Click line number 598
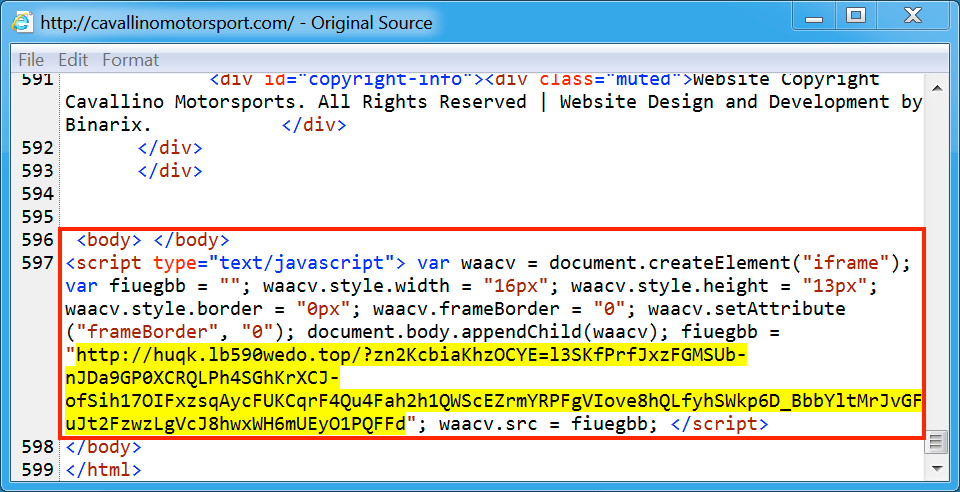Image resolution: width=960 pixels, height=492 pixels. point(39,447)
